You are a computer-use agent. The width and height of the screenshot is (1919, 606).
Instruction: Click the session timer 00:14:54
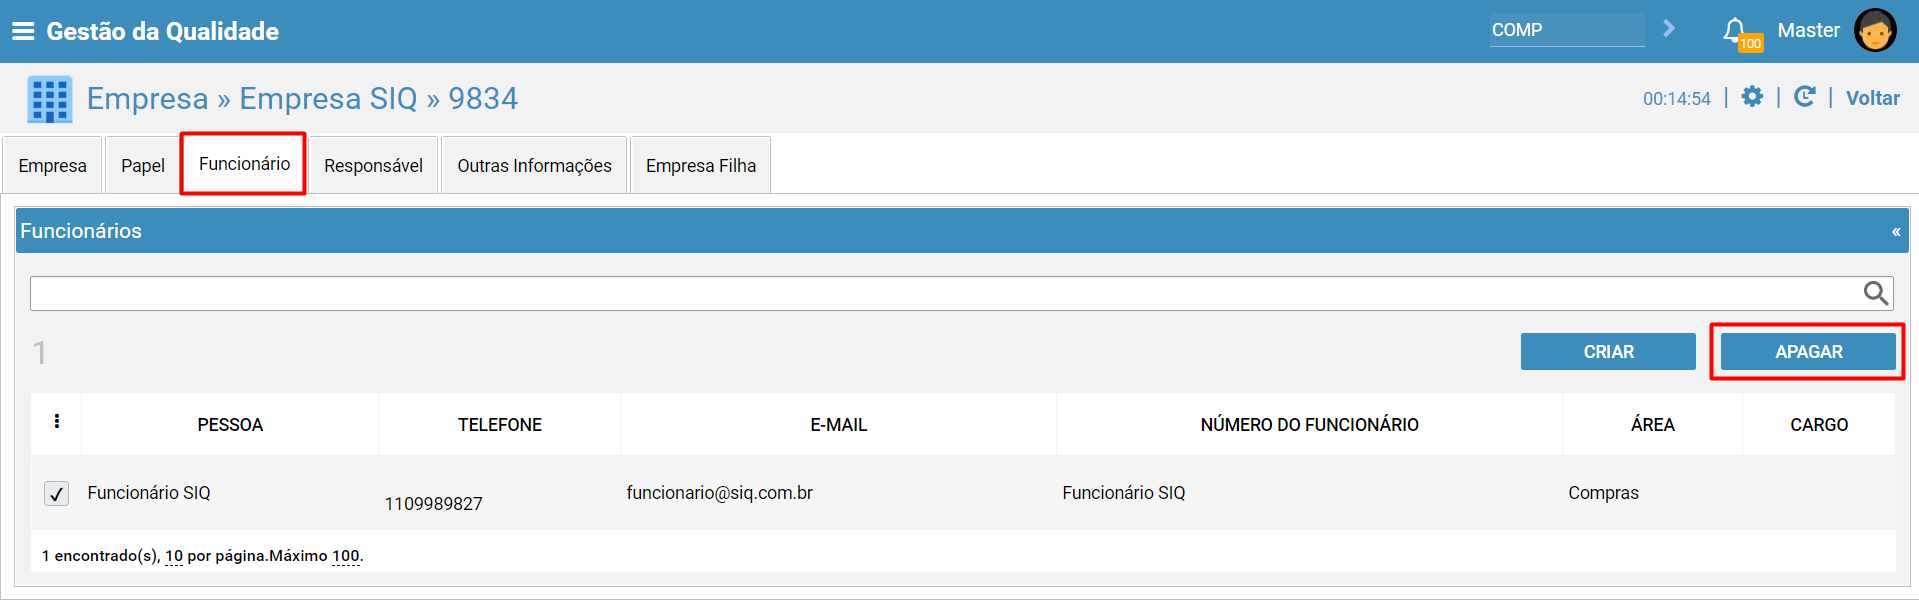click(1677, 98)
